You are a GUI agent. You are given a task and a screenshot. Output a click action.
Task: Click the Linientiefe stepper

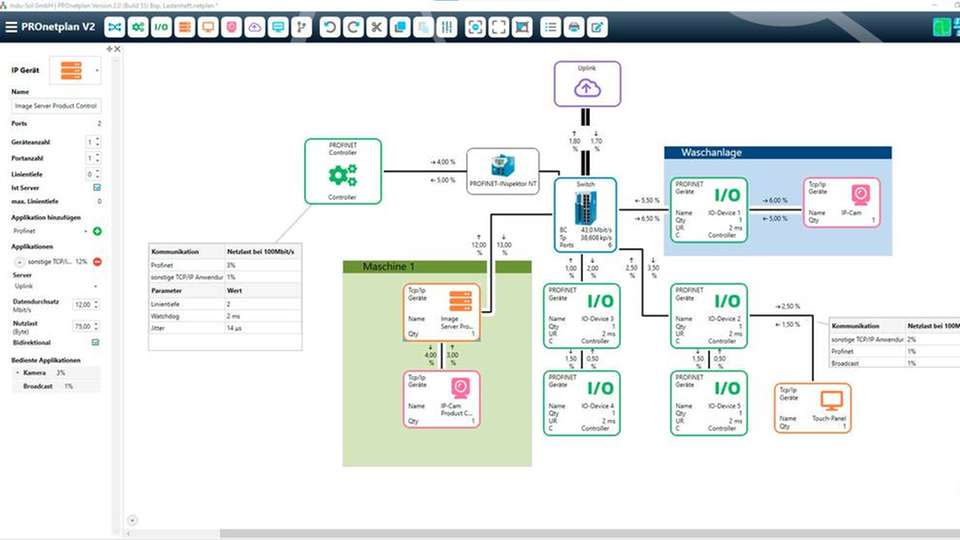(x=97, y=174)
